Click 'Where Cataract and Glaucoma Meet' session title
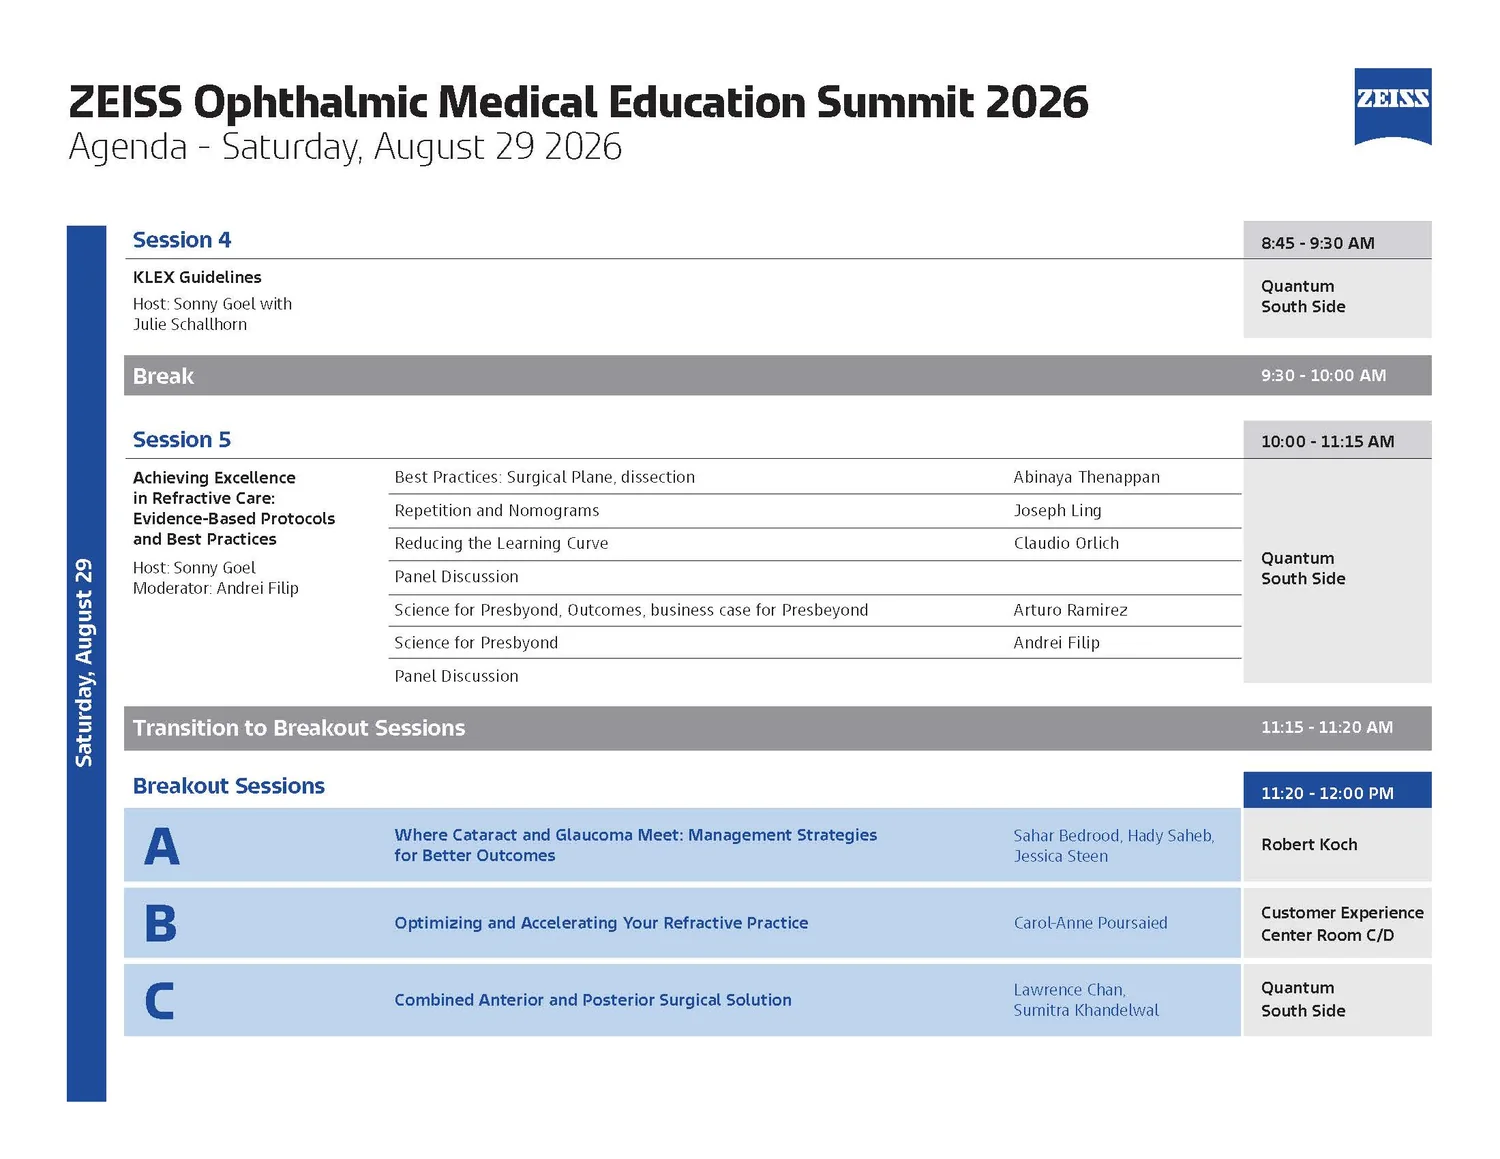The width and height of the screenshot is (1500, 1159). 635,845
